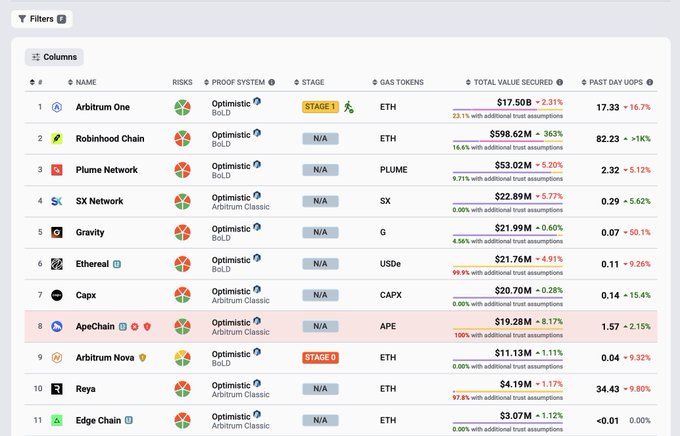The width and height of the screenshot is (680, 436).
Task: Open the Columns settings button
Action: tap(54, 57)
